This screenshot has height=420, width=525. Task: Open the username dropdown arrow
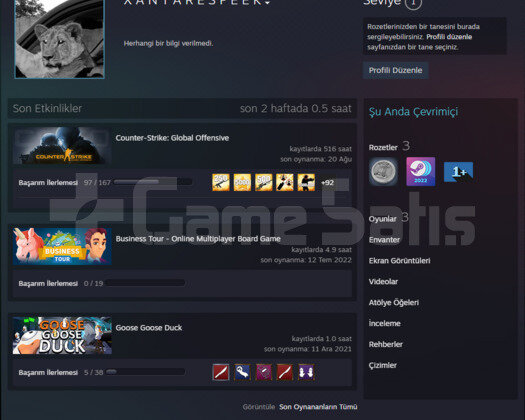(x=267, y=3)
